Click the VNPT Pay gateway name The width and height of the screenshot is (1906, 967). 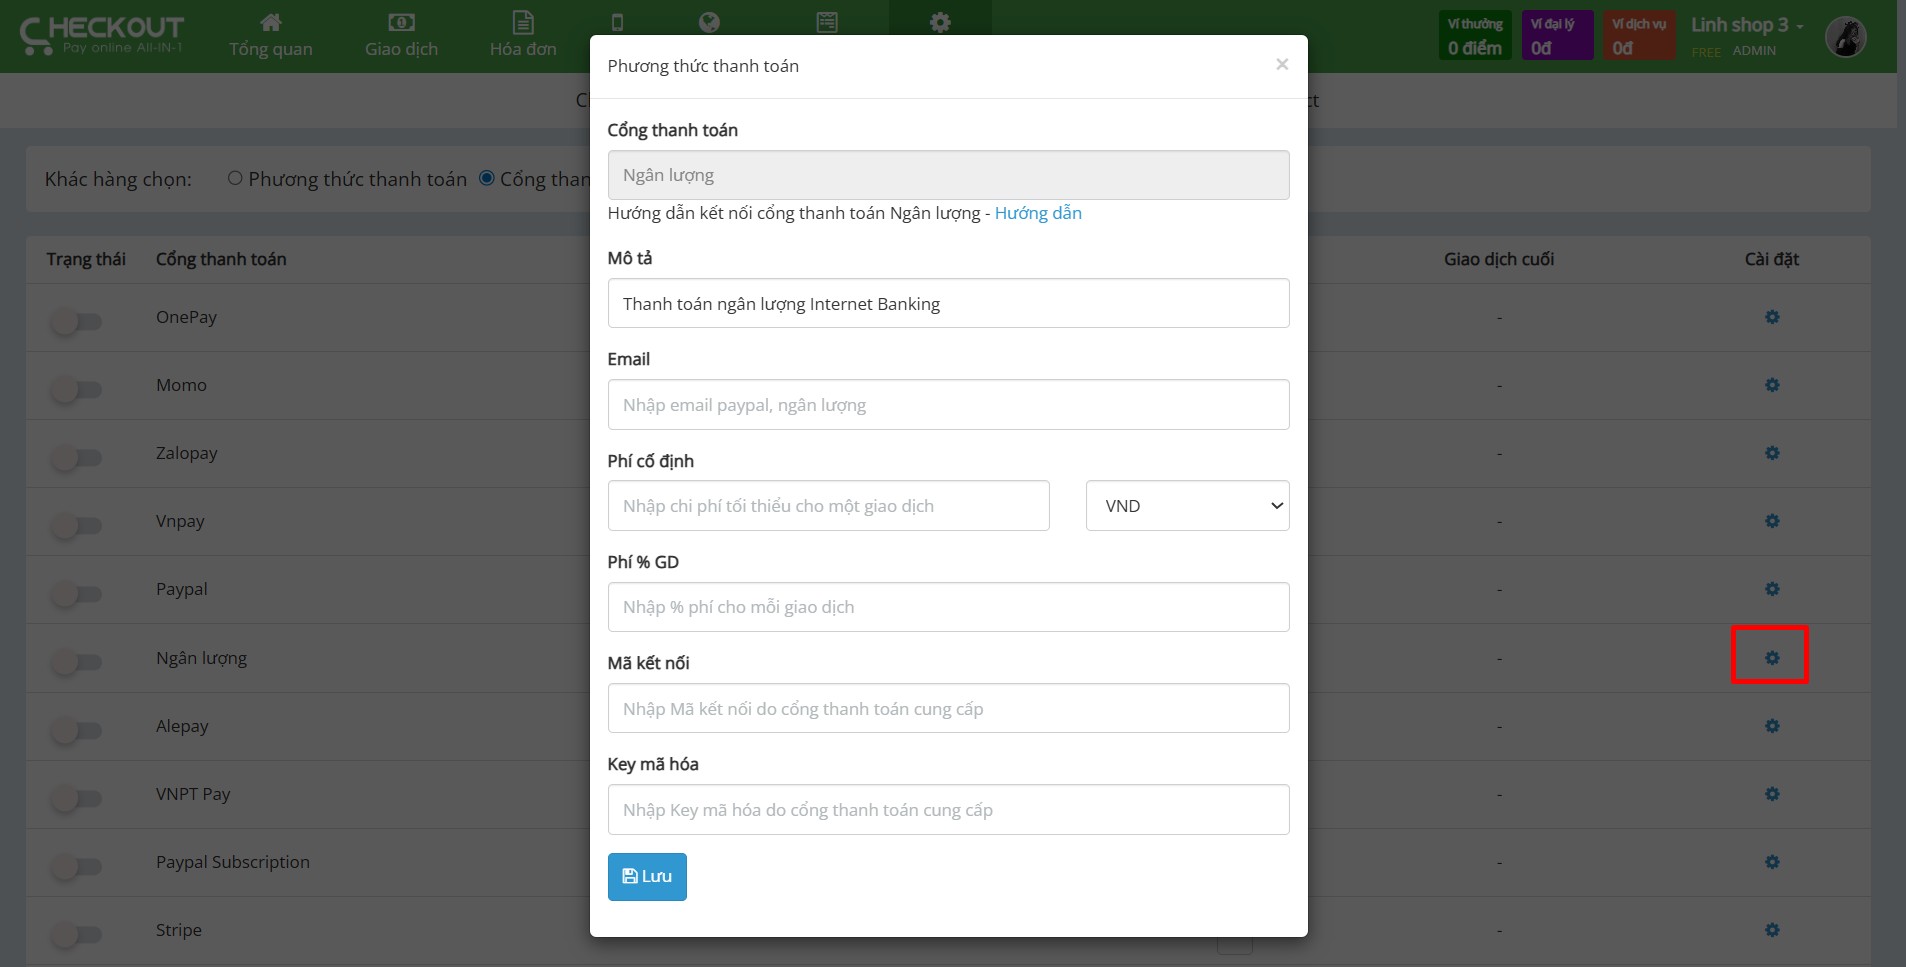(193, 794)
